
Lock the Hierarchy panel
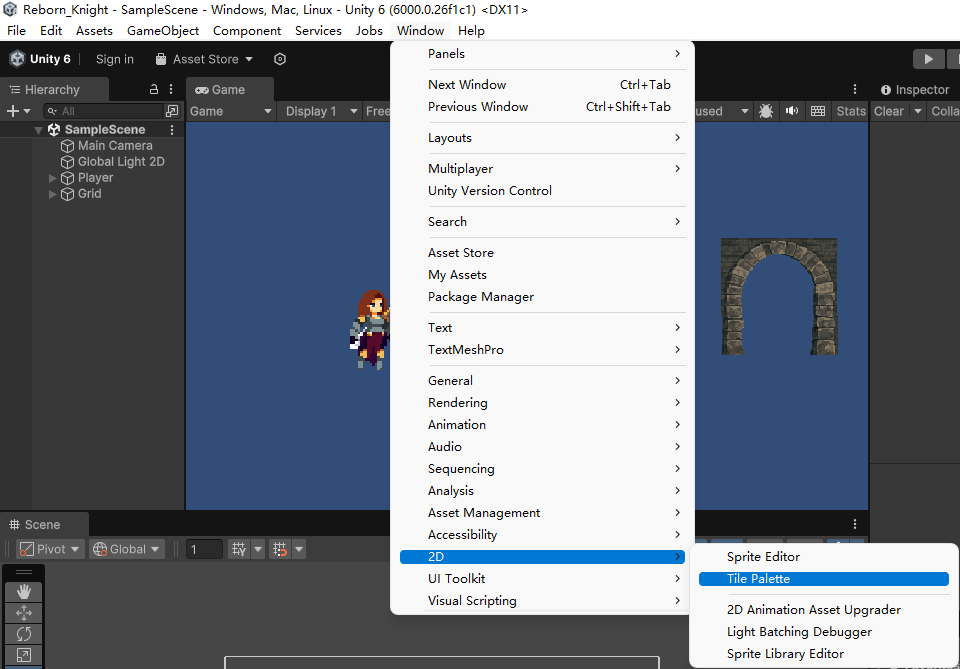pyautogui.click(x=154, y=89)
